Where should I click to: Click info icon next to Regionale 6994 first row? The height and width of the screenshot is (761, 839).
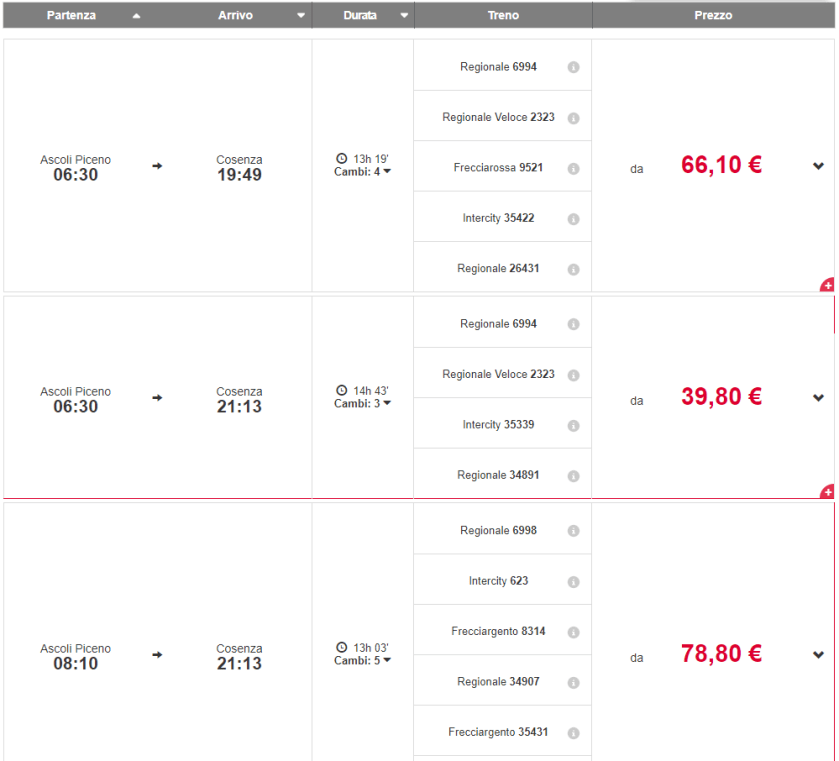coord(573,67)
